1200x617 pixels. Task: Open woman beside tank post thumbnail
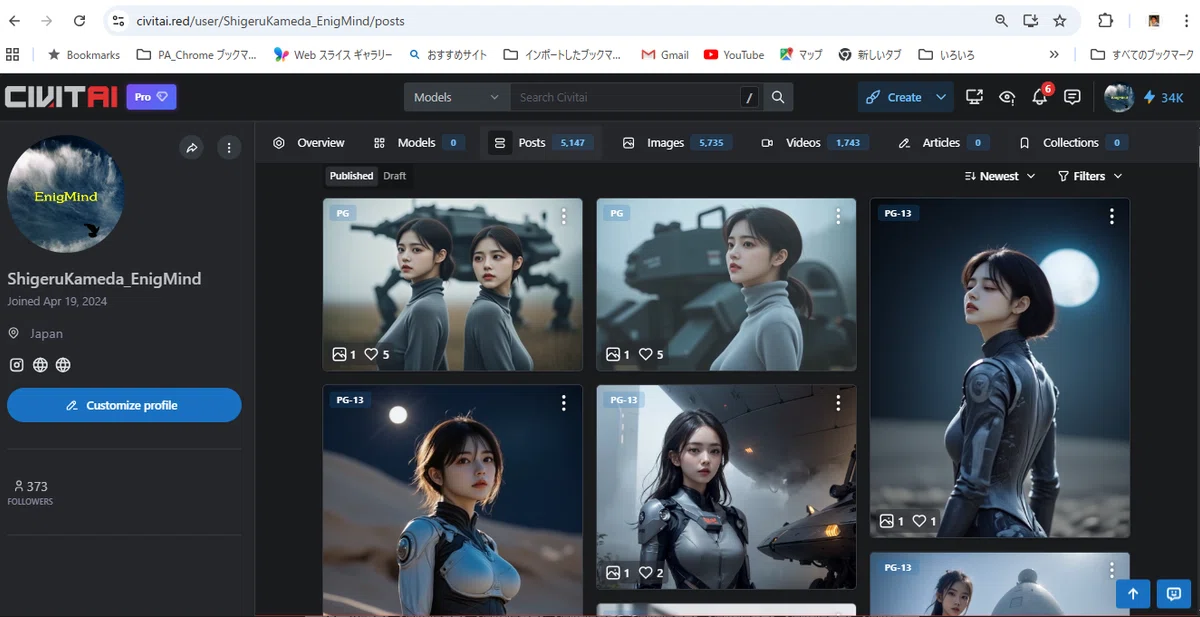tap(726, 284)
